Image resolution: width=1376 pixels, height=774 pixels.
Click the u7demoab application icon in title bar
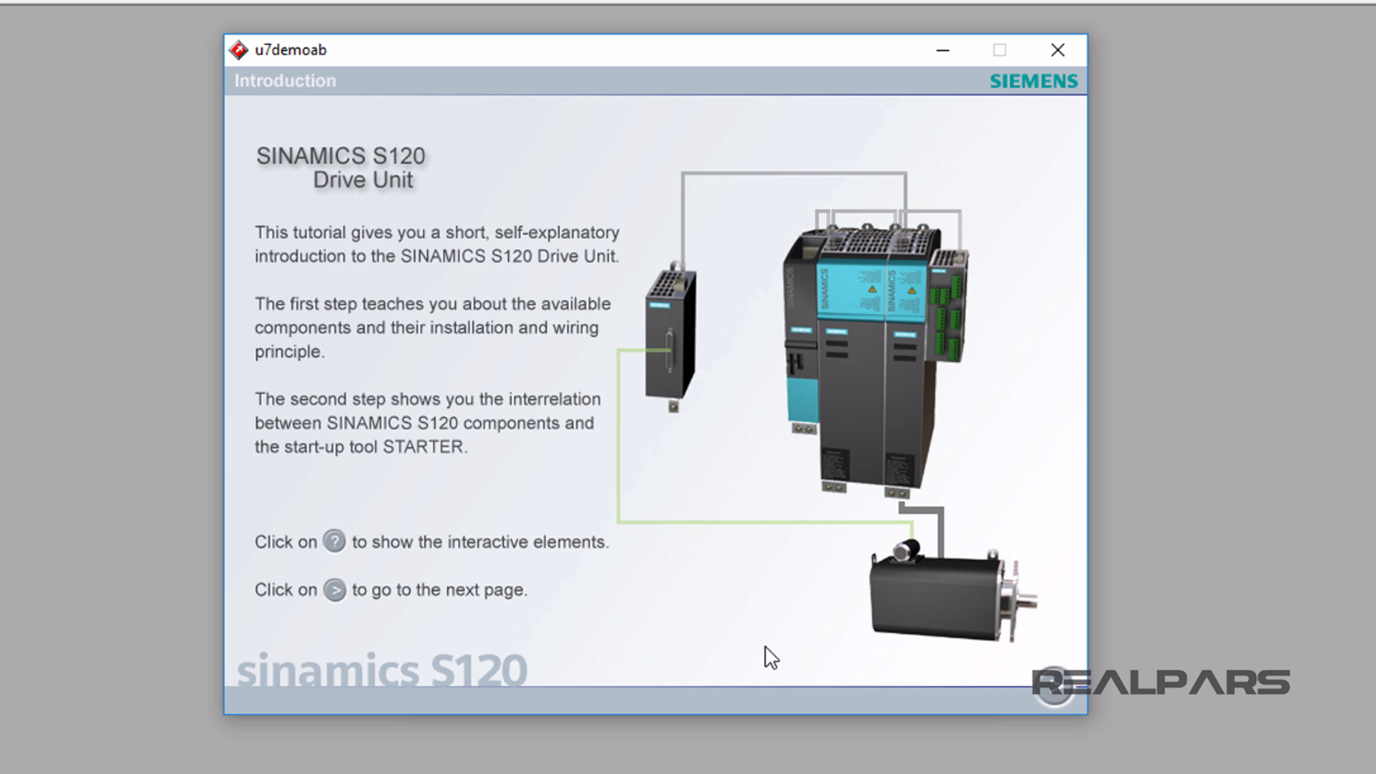pyautogui.click(x=238, y=50)
